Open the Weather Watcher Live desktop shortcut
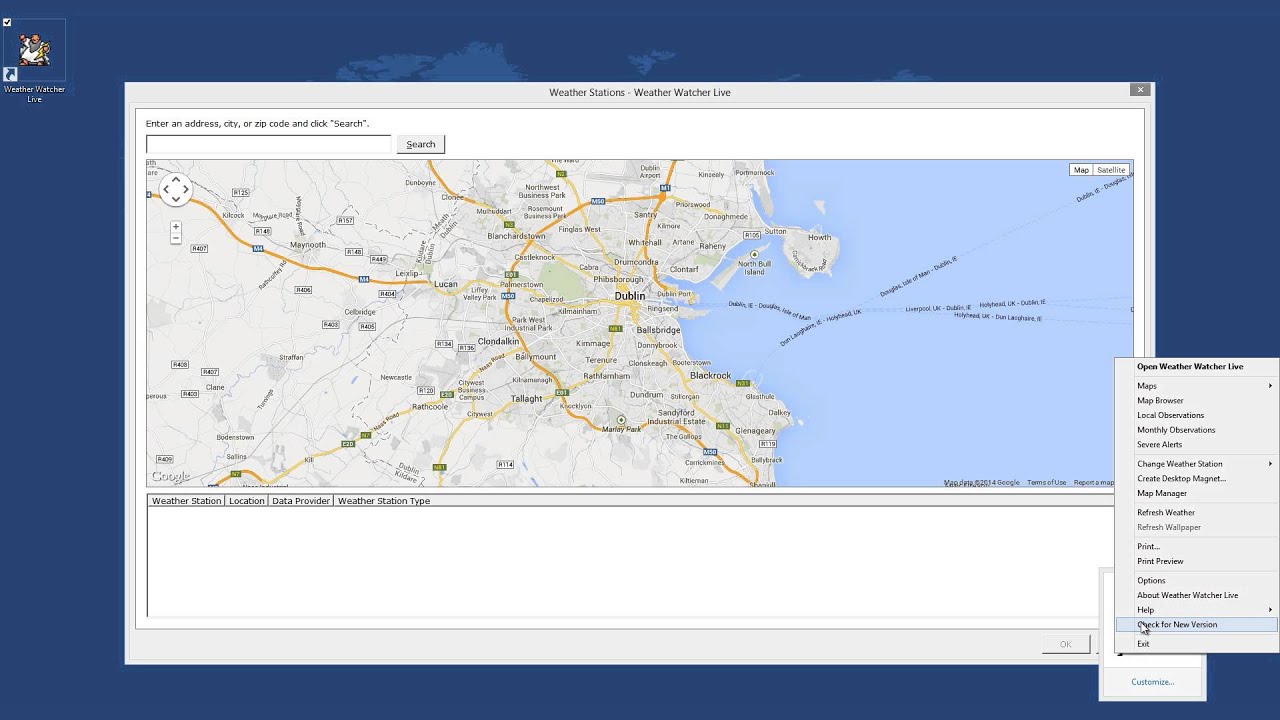Screen dimensions: 1280x720 coord(34,61)
